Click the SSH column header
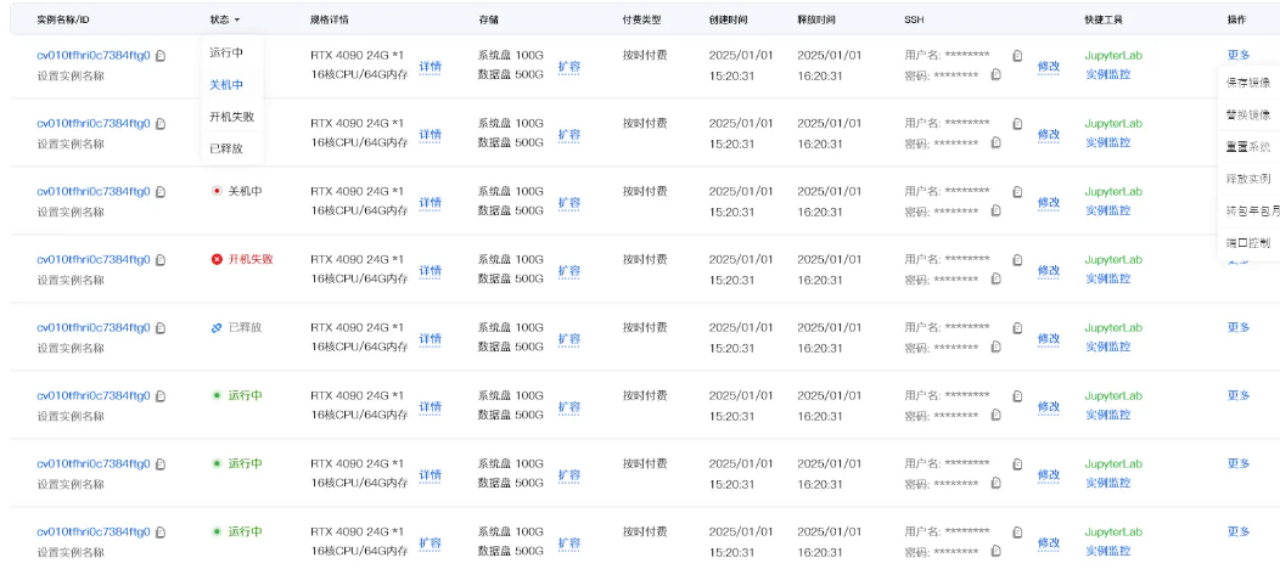The image size is (1280, 569). point(914,20)
